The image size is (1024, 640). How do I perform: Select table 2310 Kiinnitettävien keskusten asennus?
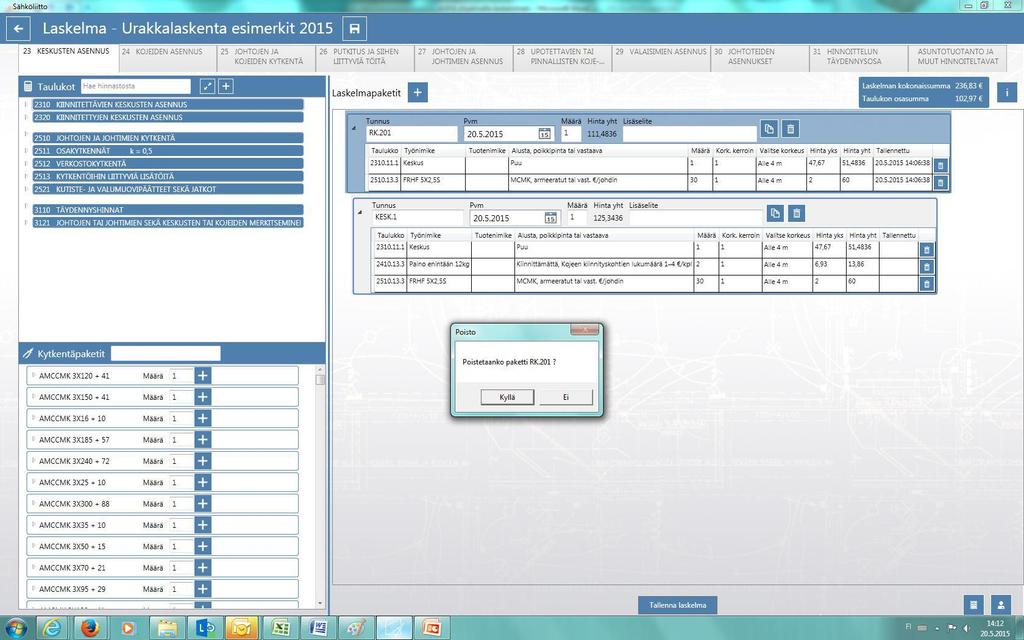click(168, 104)
